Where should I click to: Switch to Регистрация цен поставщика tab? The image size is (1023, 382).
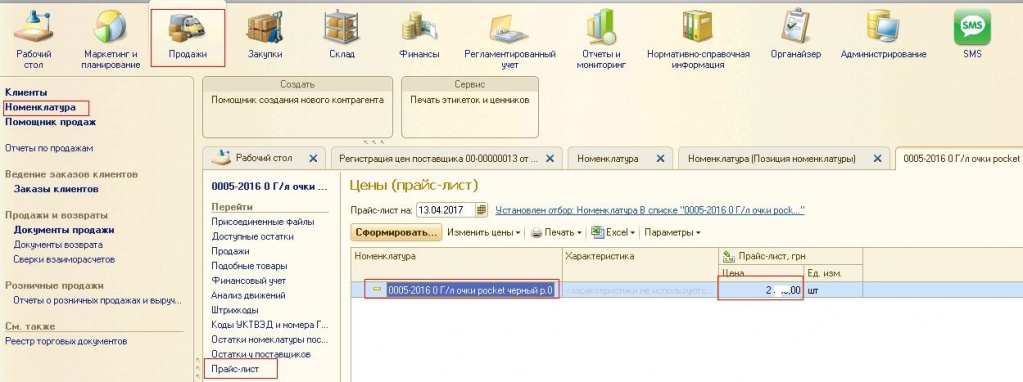pyautogui.click(x=446, y=158)
